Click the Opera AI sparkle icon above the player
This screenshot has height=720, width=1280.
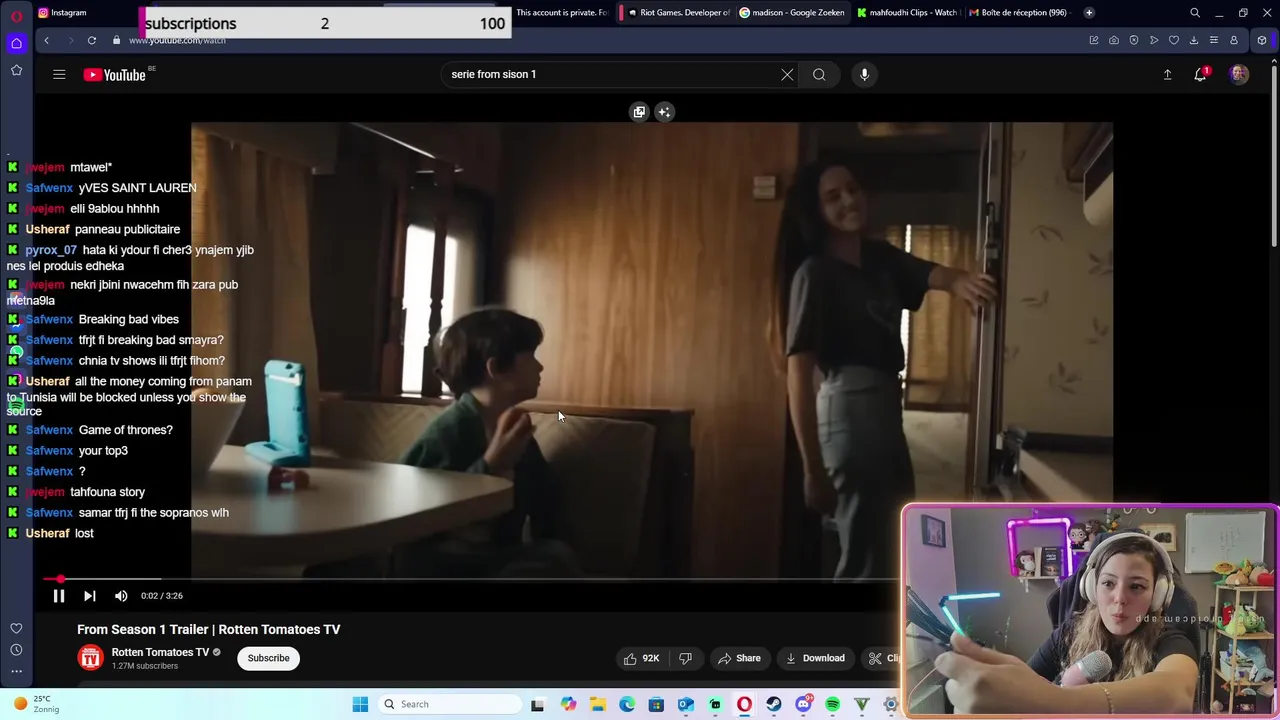pyautogui.click(x=664, y=112)
